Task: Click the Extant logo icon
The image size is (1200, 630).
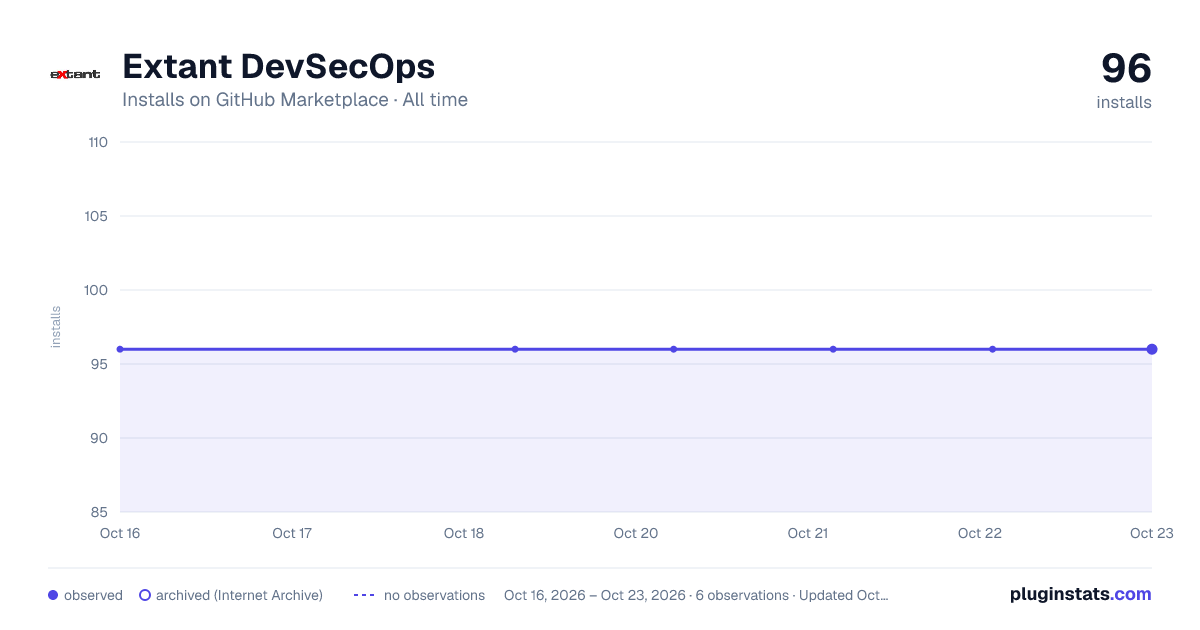Action: click(x=75, y=74)
